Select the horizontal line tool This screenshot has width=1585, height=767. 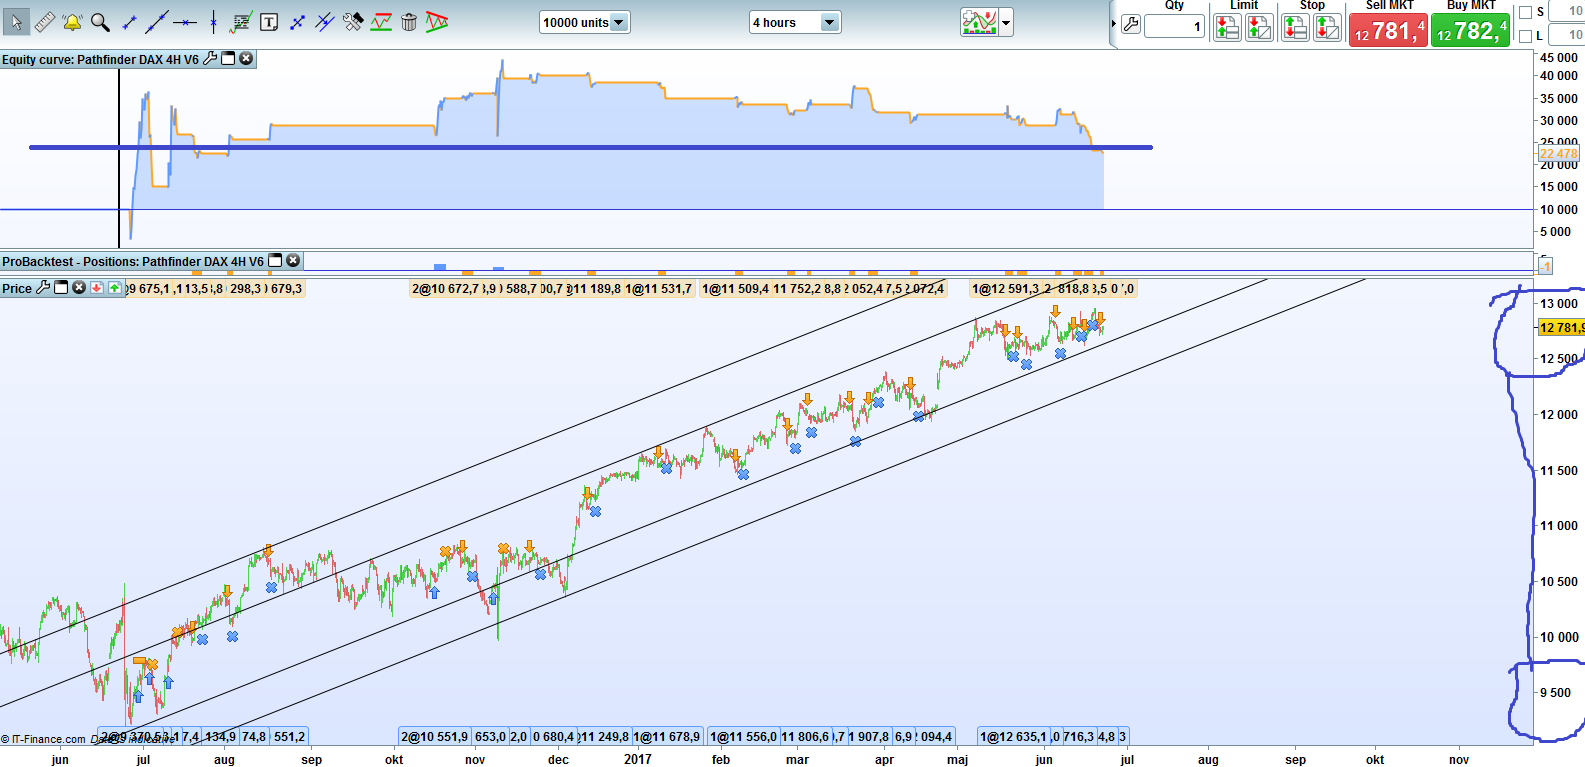[x=185, y=22]
